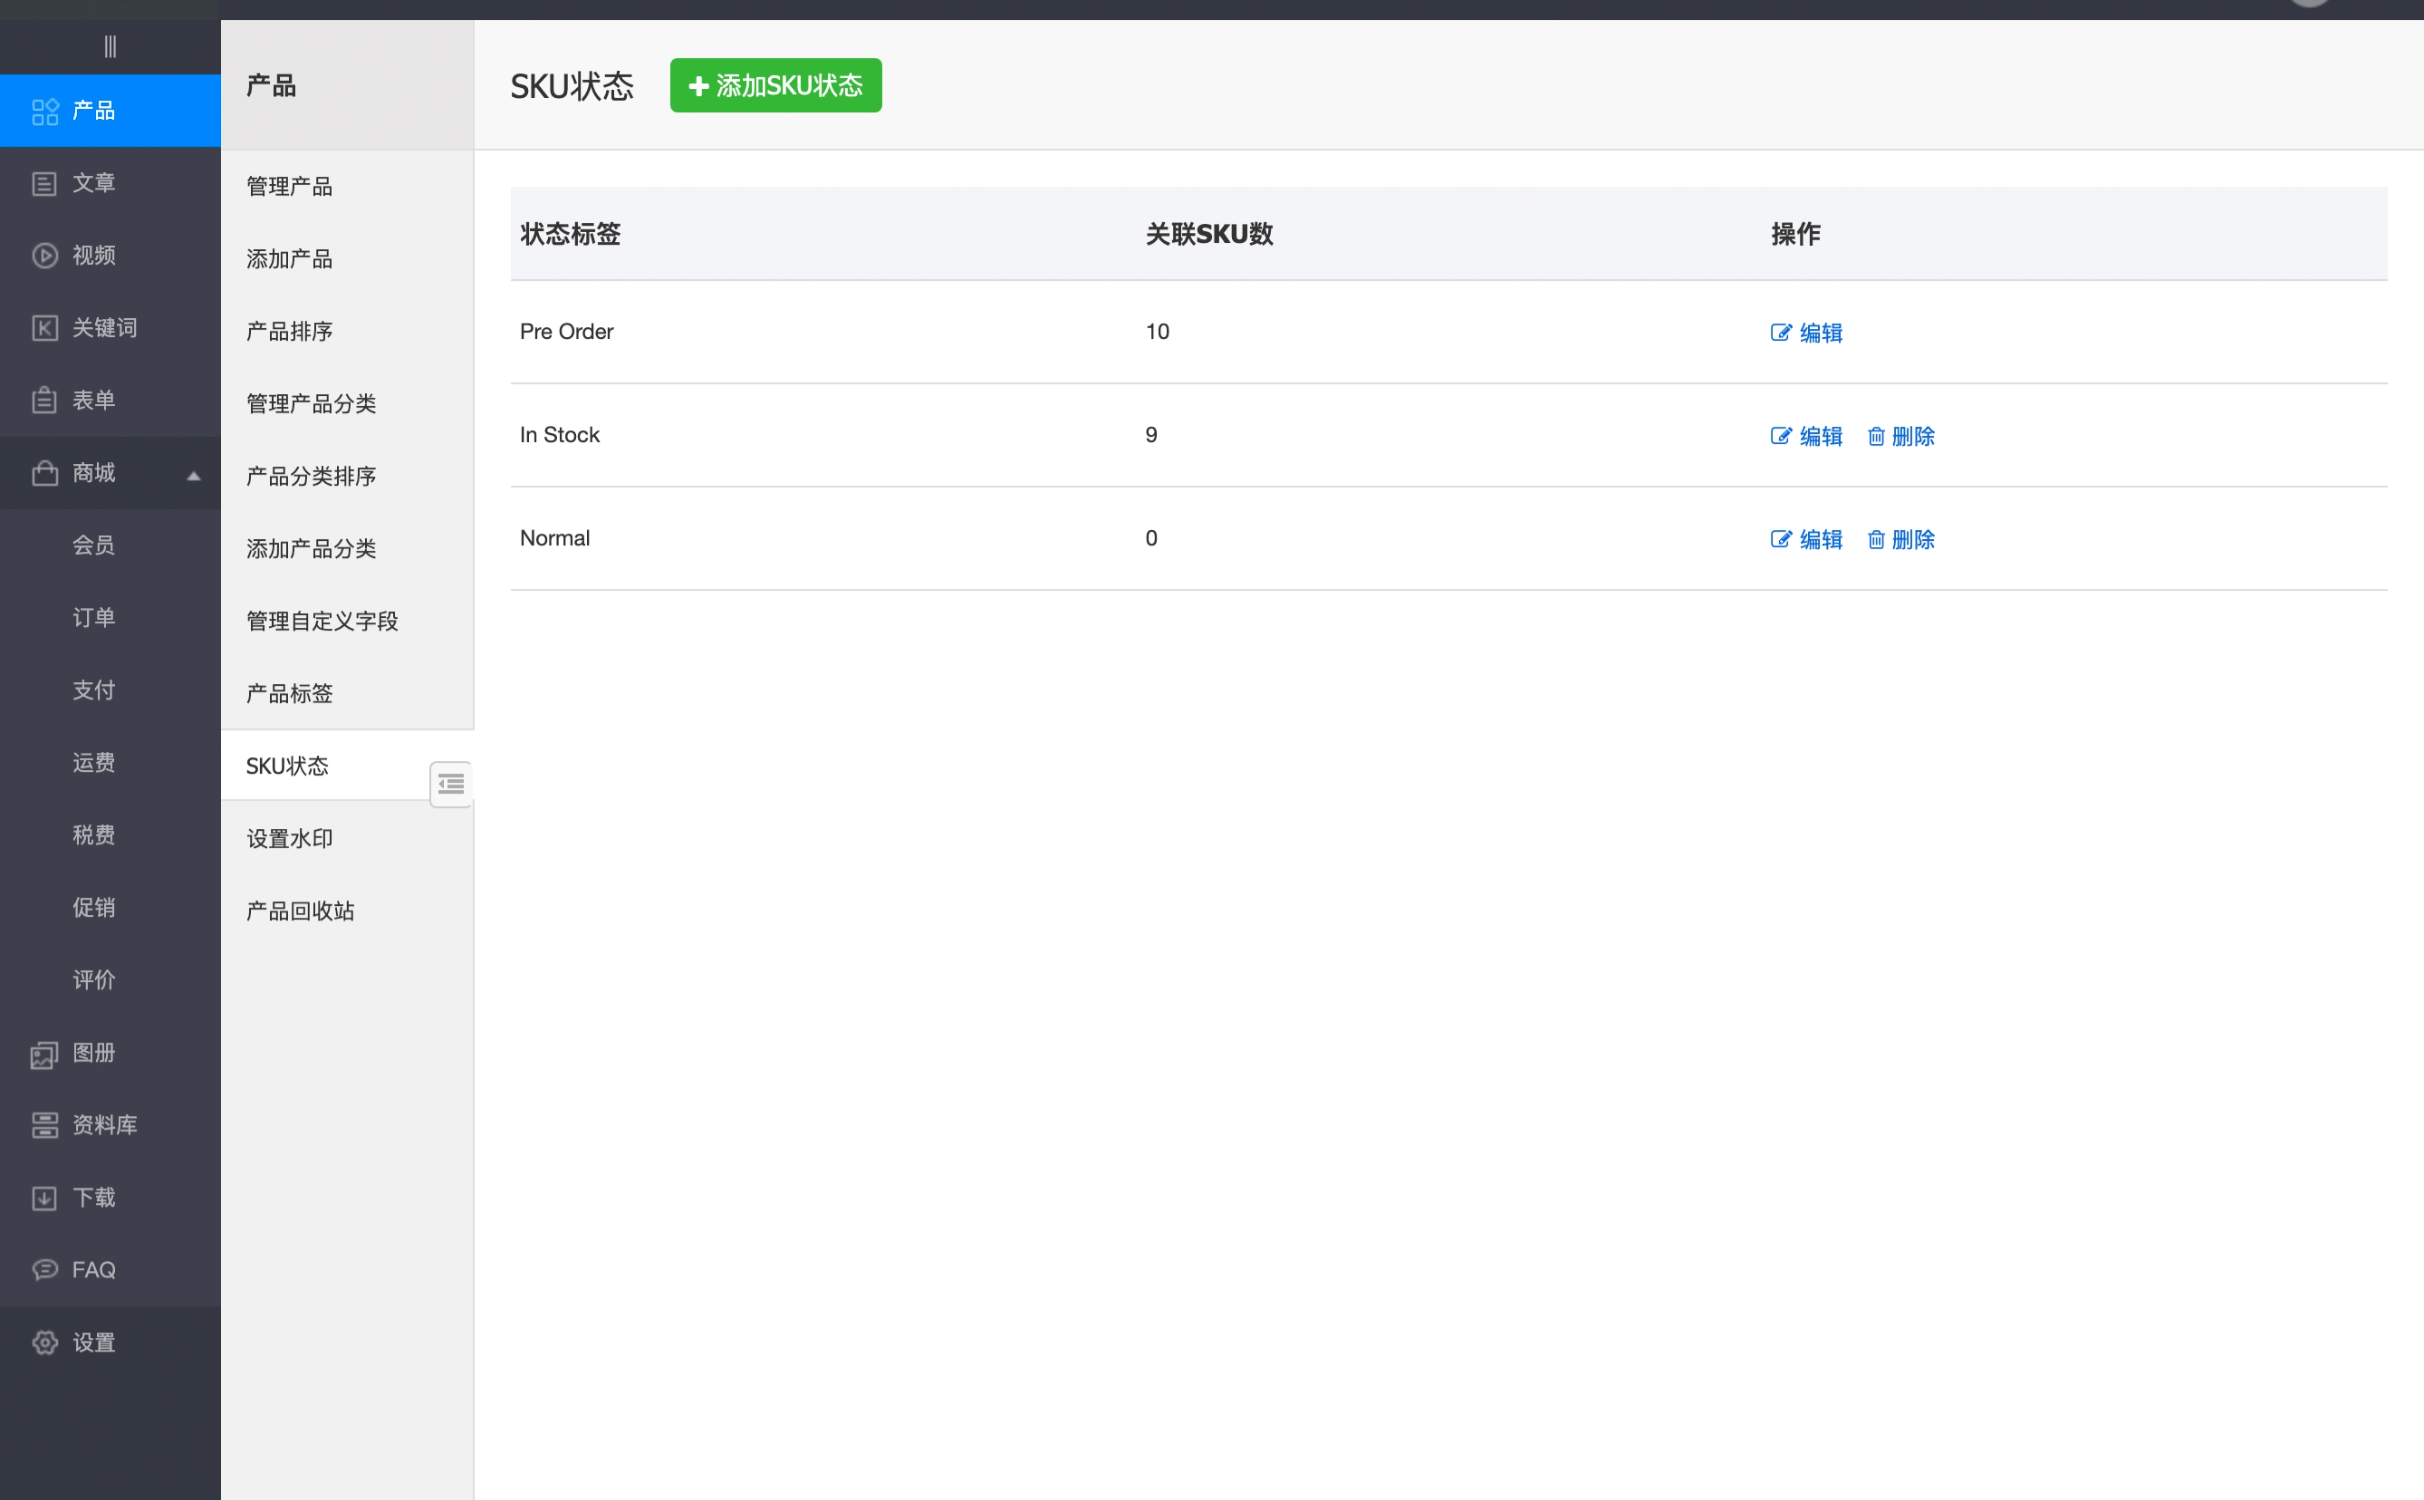2424x1500 pixels.
Task: Open the 视频 video section icon
Action: [44, 256]
